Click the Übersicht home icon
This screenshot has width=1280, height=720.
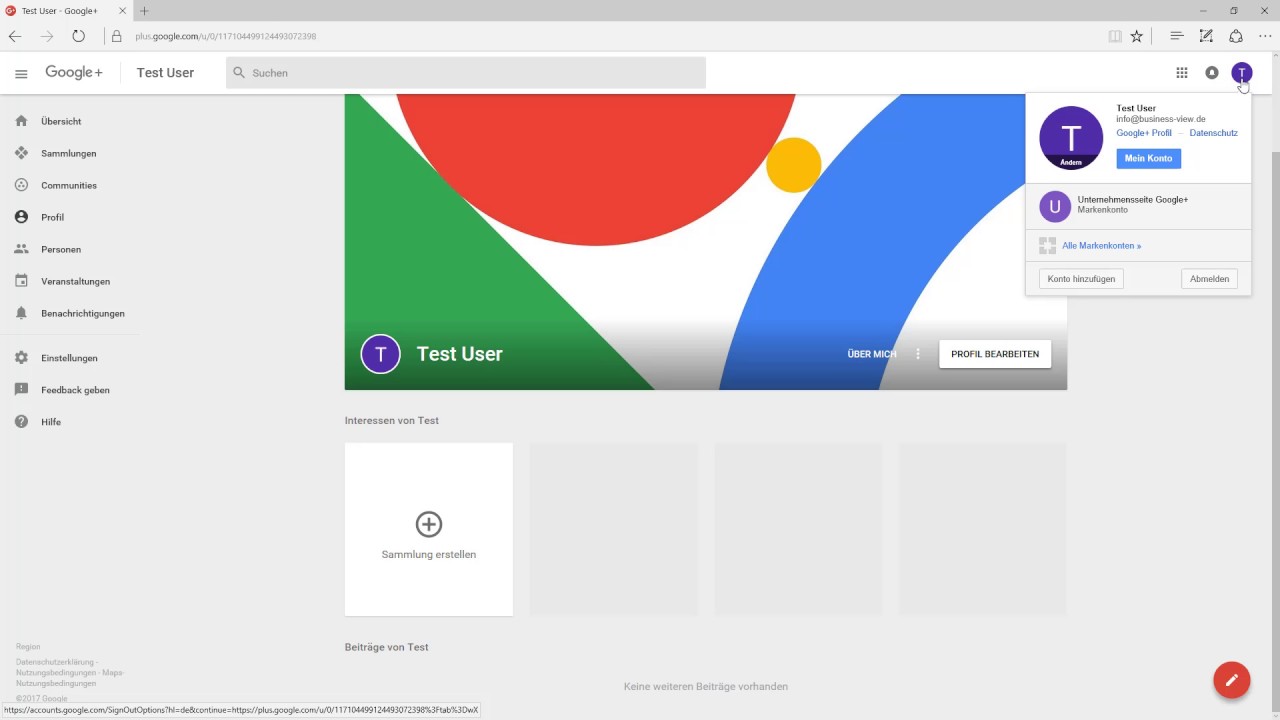click(x=21, y=121)
